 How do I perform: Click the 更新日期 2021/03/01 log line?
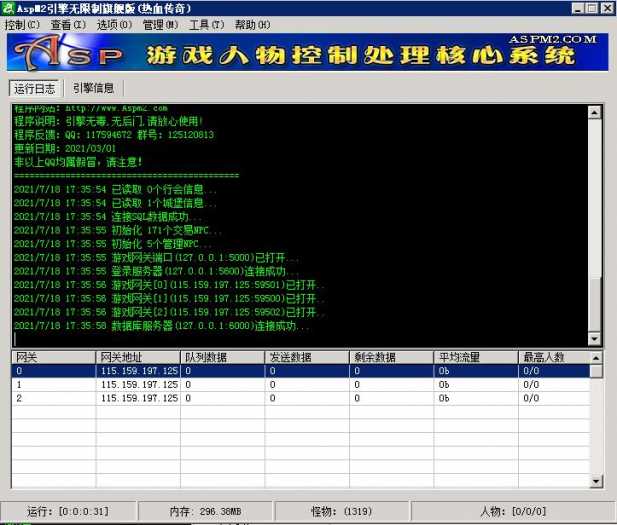coord(65,149)
